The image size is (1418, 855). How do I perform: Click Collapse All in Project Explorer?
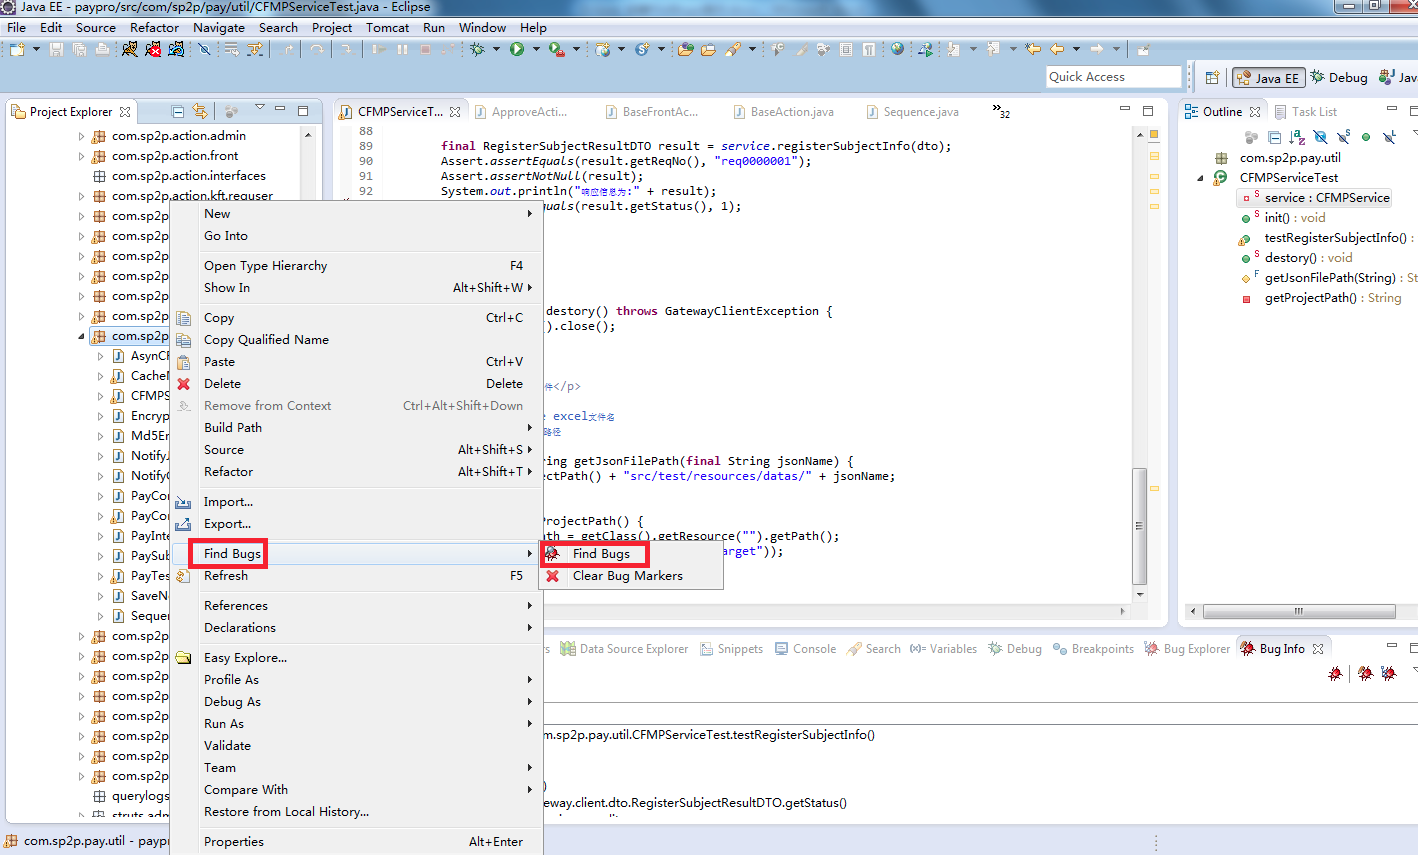[178, 111]
